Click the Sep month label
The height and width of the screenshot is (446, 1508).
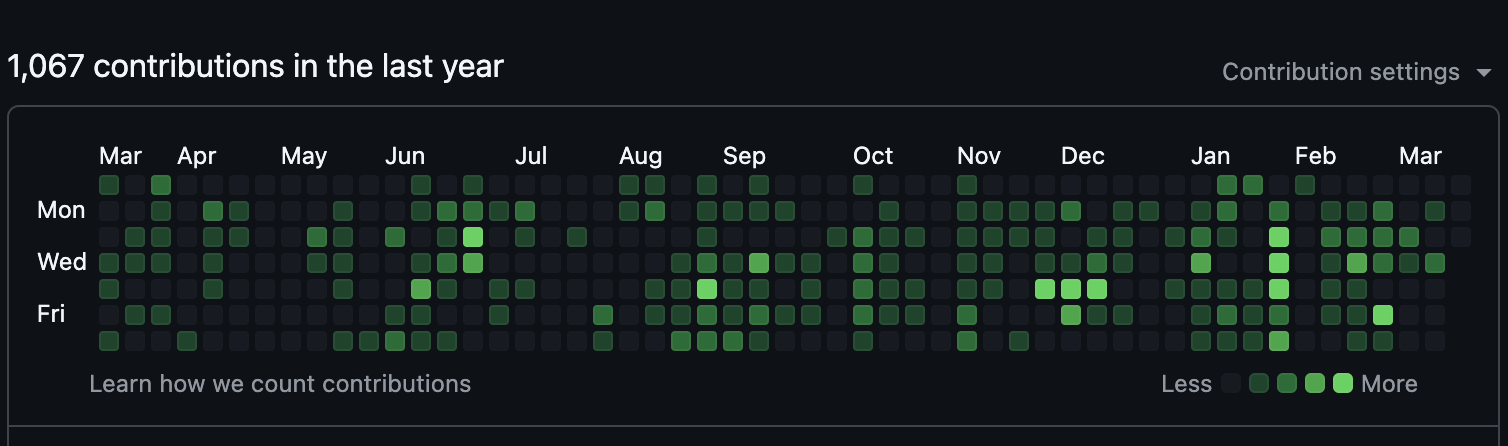(744, 156)
